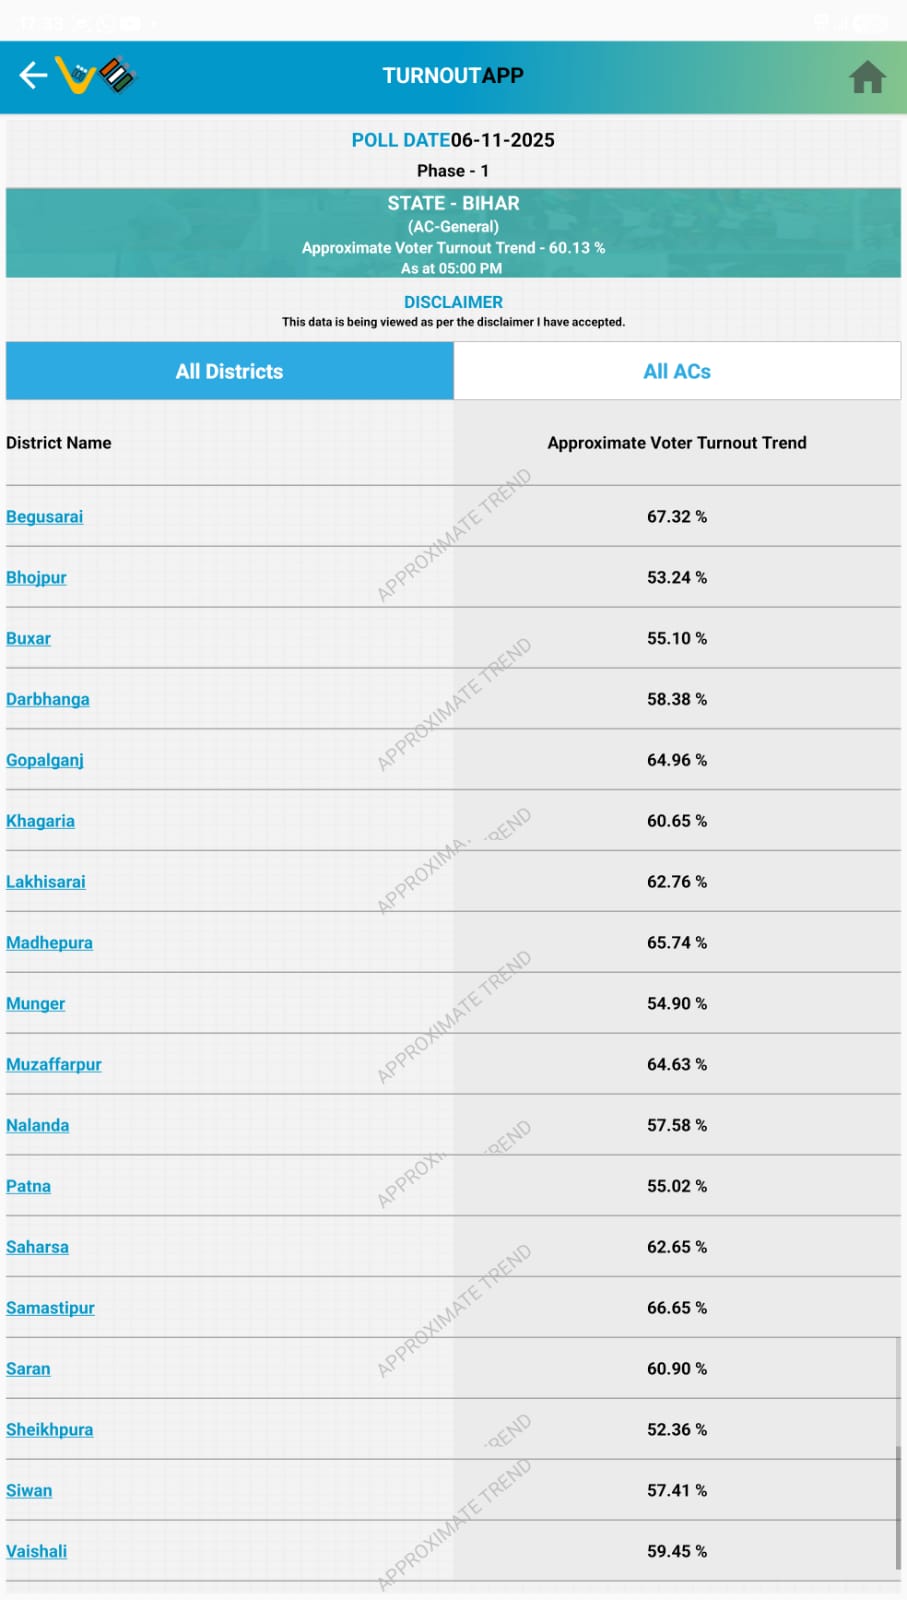Tap the back arrow icon
This screenshot has height=1600, width=907.
click(33, 75)
